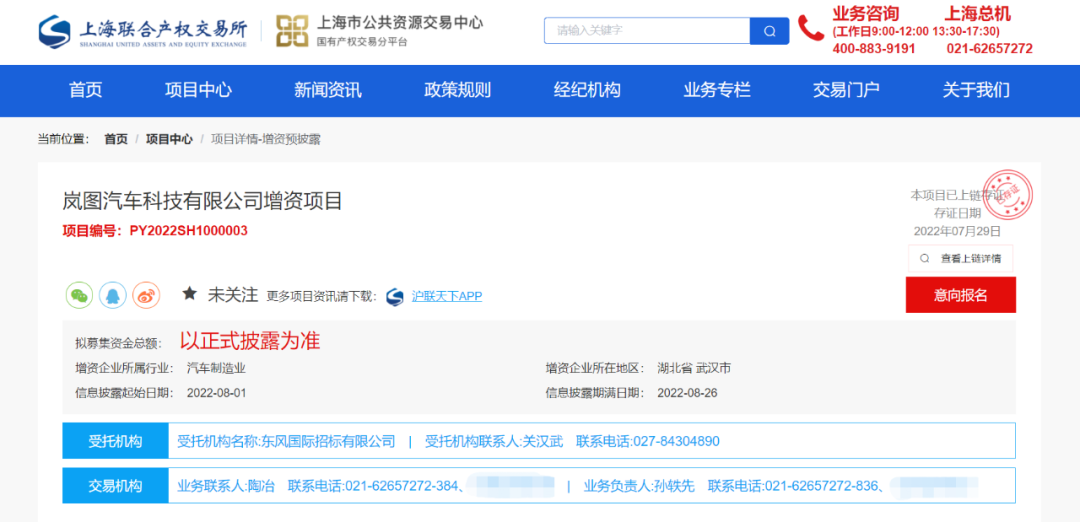Select the 受托机构 blue label tab
This screenshot has width=1080, height=522.
[116, 441]
